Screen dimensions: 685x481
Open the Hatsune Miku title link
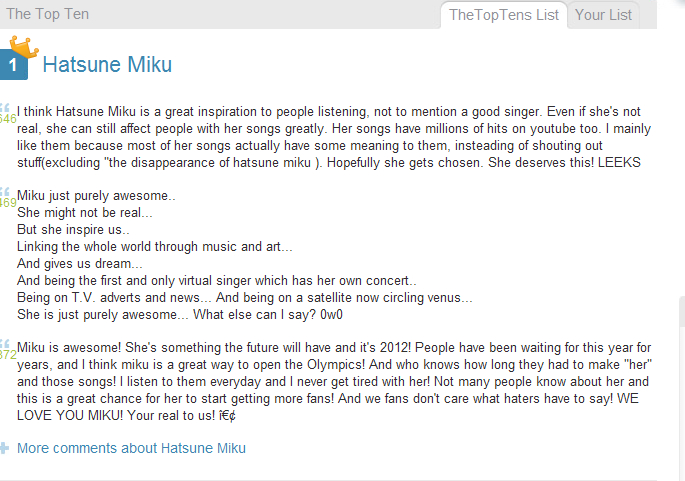108,66
